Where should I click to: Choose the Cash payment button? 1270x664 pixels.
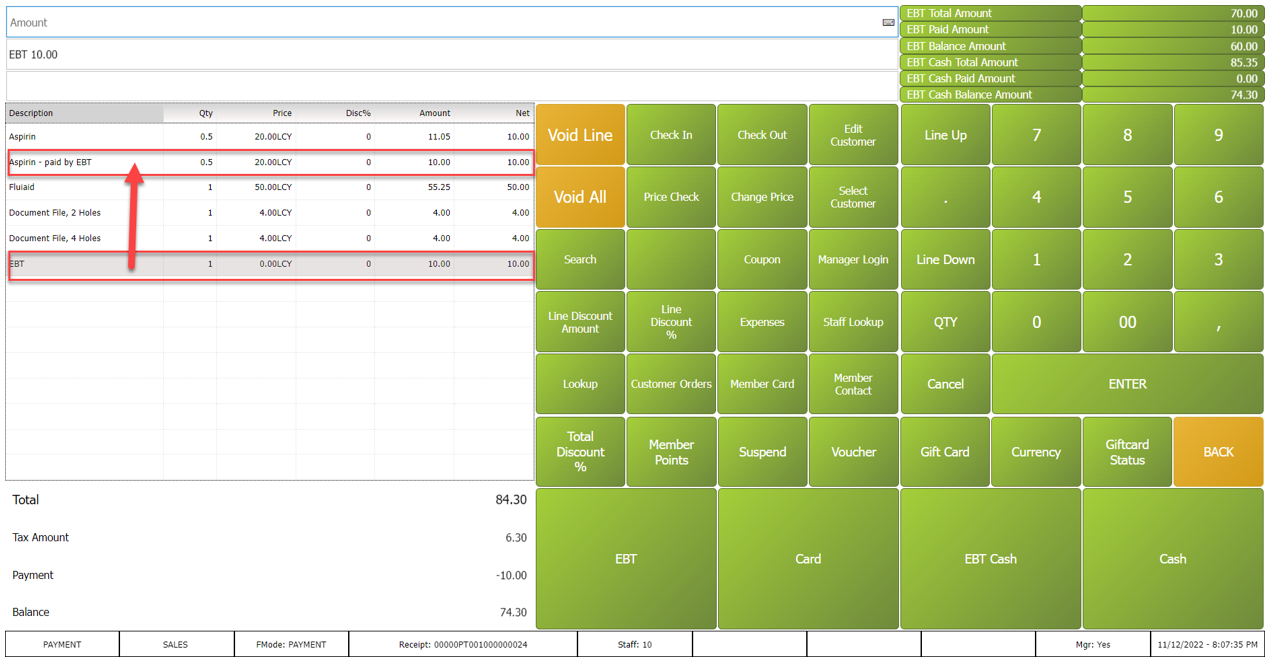click(x=1172, y=559)
